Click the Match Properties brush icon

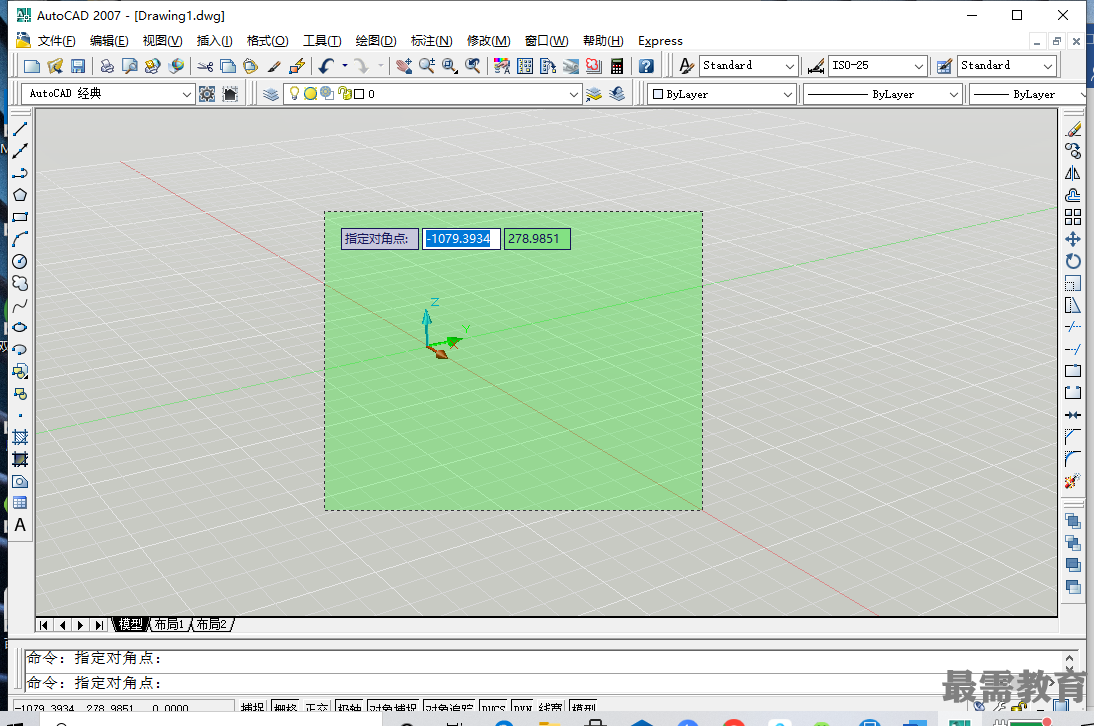point(274,66)
